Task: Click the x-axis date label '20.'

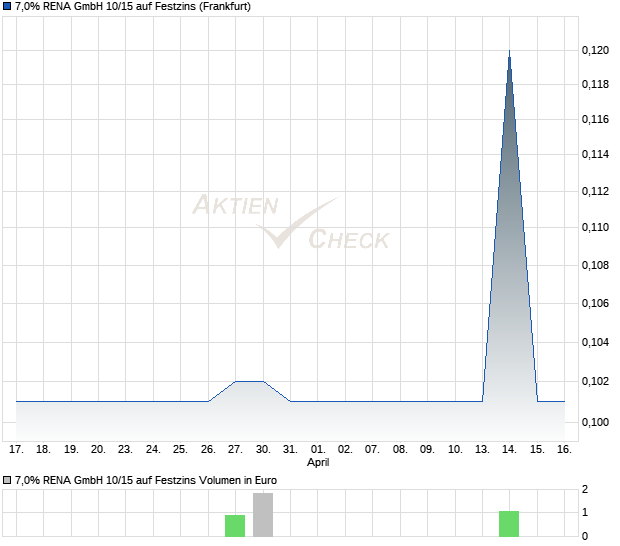Action: (x=98, y=450)
